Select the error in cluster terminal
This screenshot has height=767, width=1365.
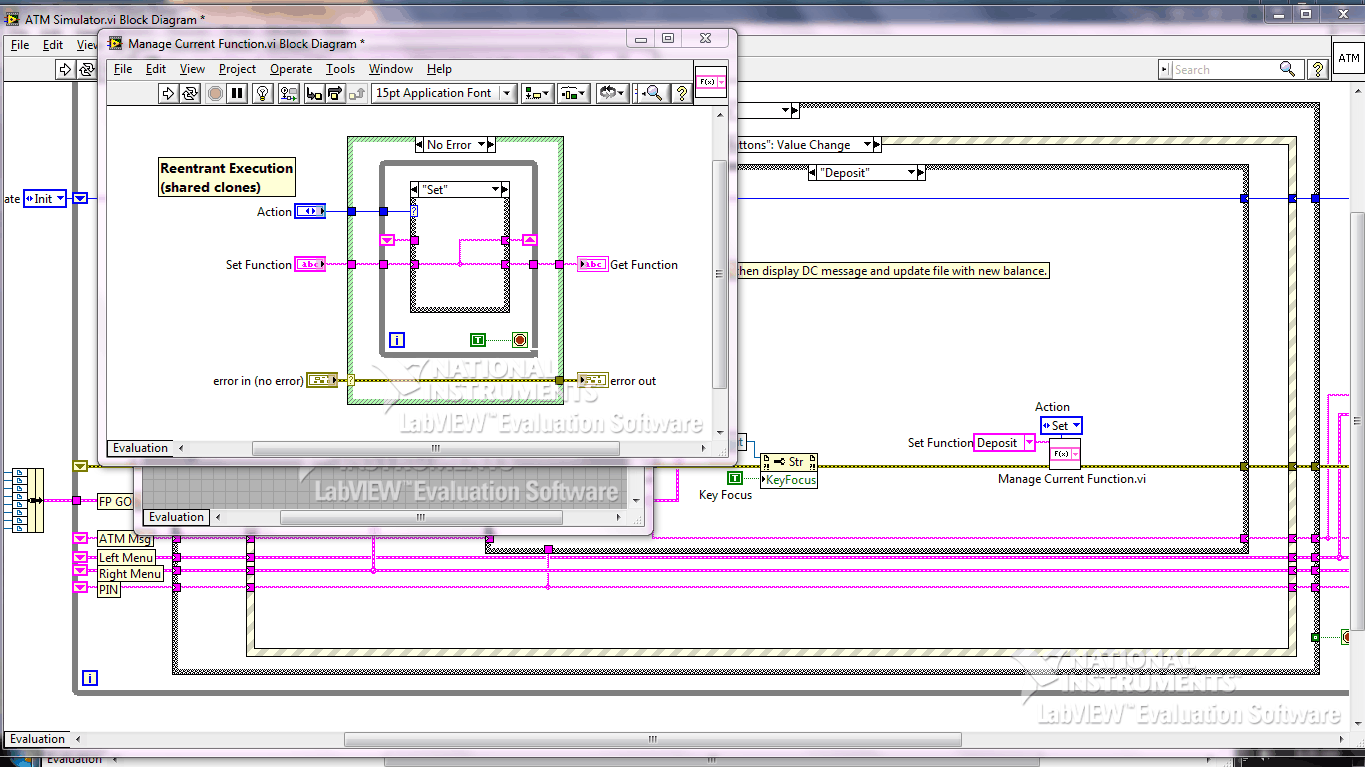pos(322,380)
